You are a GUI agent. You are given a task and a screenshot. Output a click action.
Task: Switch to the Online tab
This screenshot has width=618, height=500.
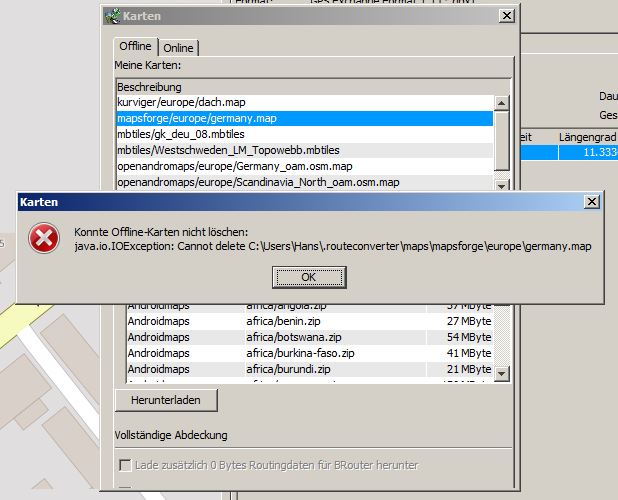coord(179,48)
